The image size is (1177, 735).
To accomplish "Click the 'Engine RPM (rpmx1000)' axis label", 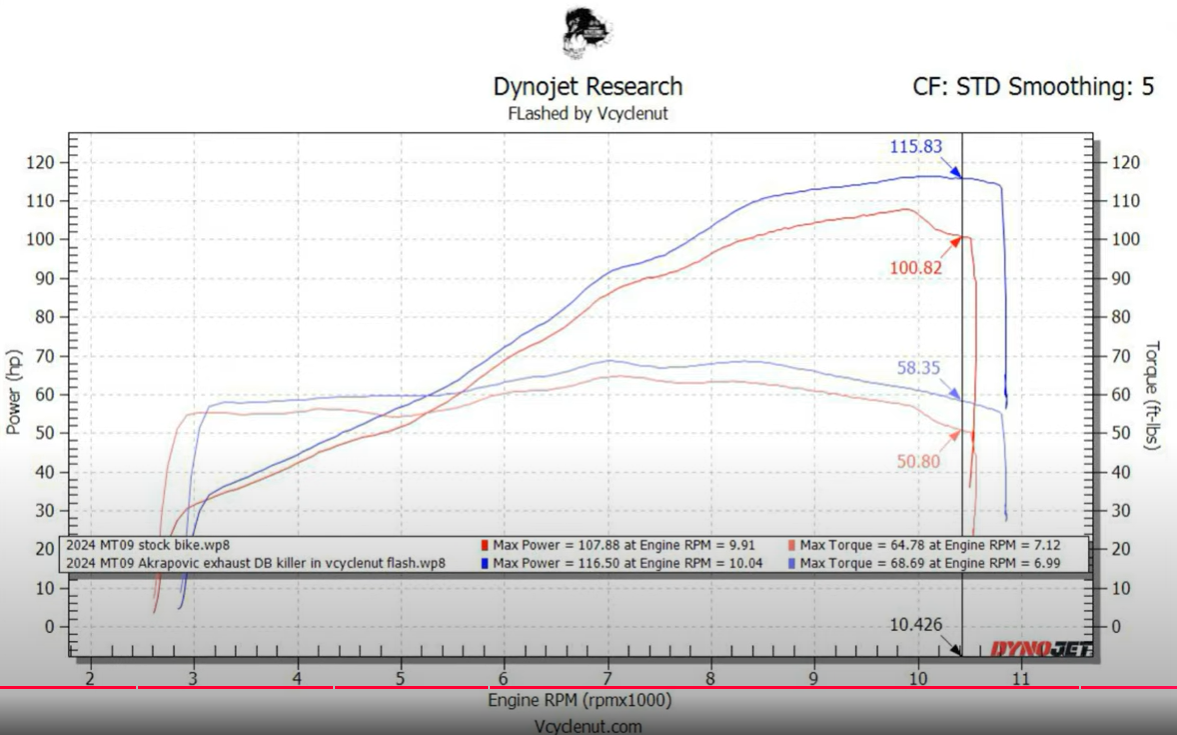I will point(580,700).
